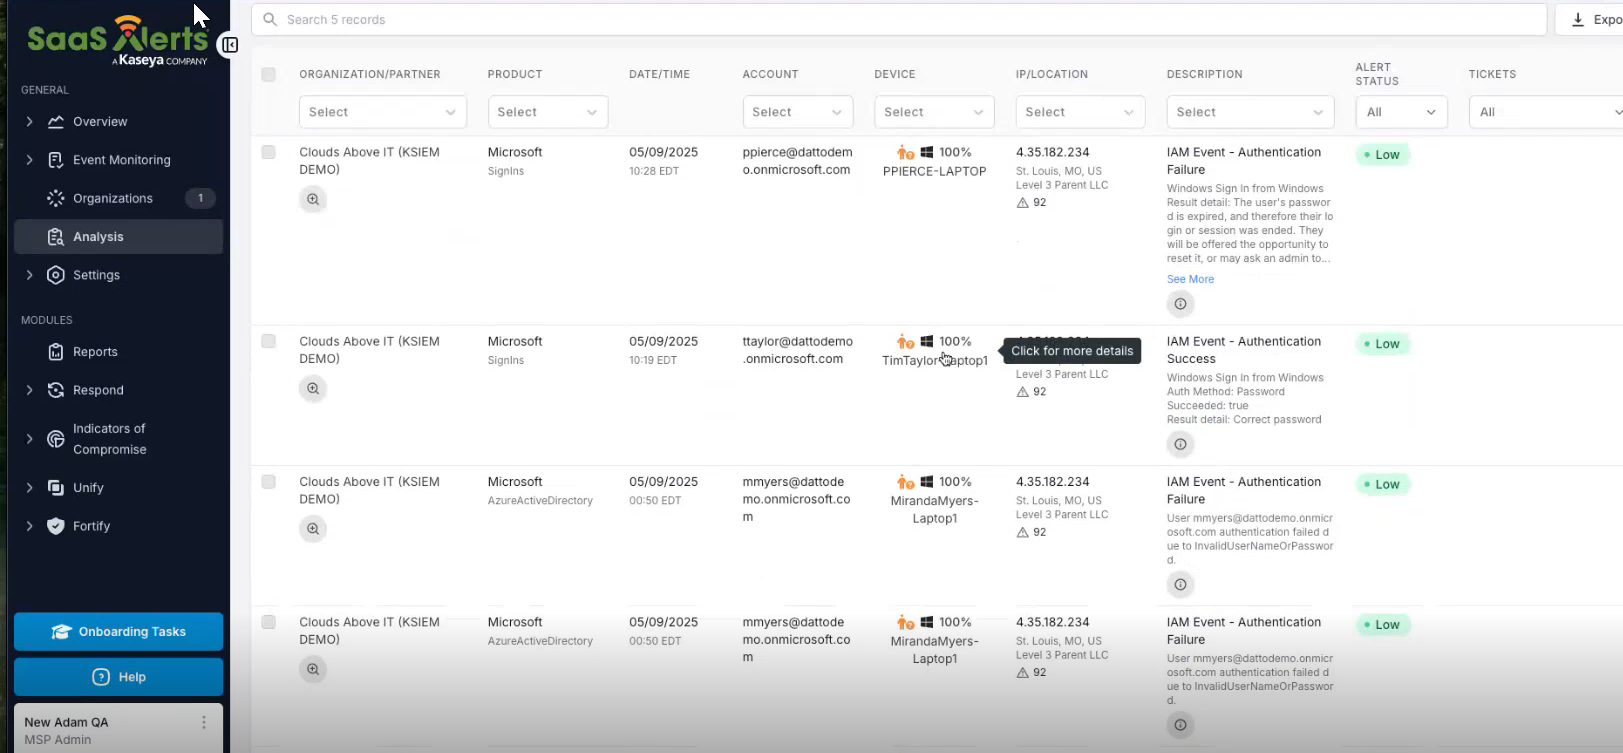Click the Settings hexagon icon

pos(56,275)
